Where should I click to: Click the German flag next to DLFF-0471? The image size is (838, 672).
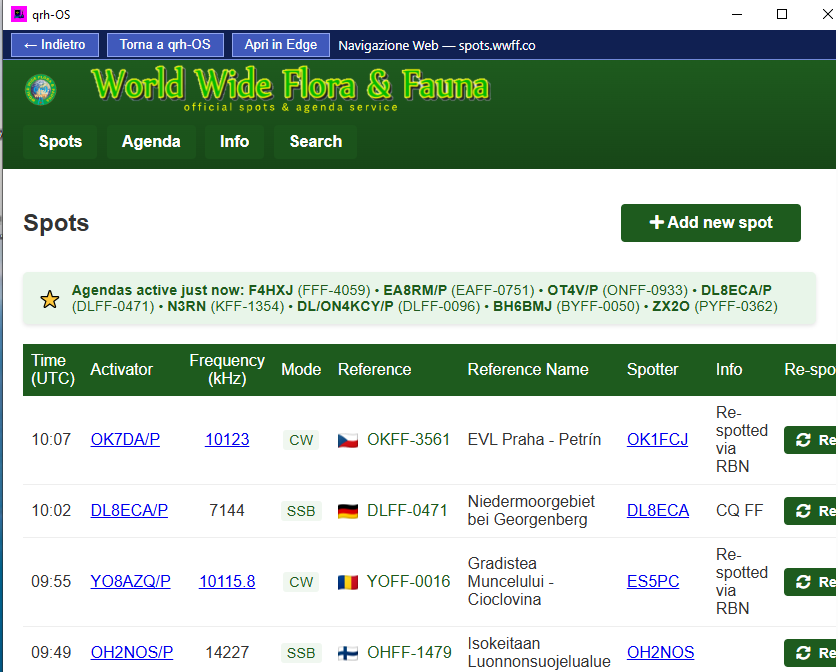click(348, 512)
